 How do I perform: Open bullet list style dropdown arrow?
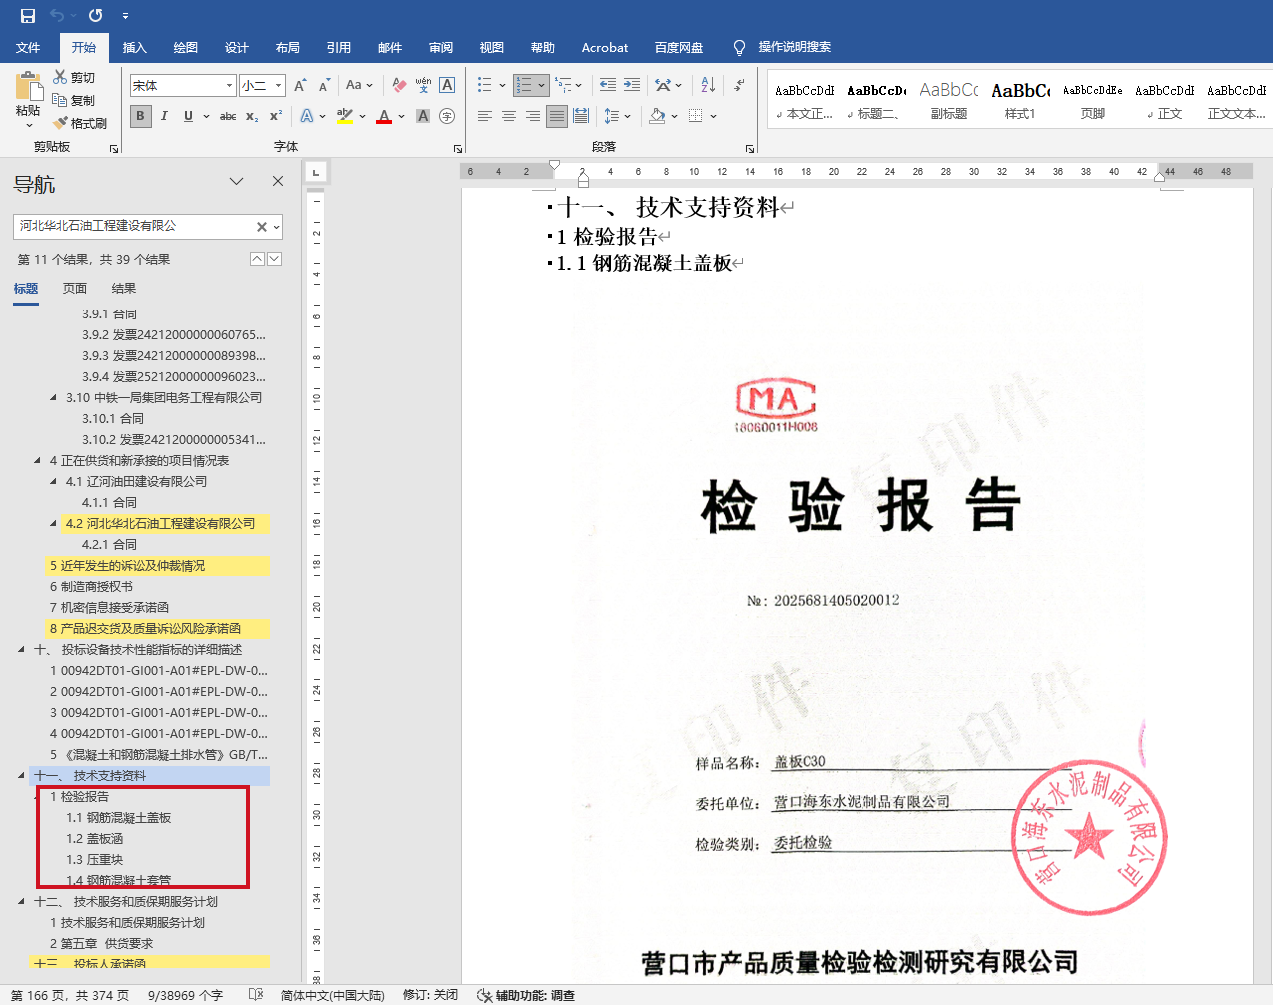pyautogui.click(x=502, y=86)
